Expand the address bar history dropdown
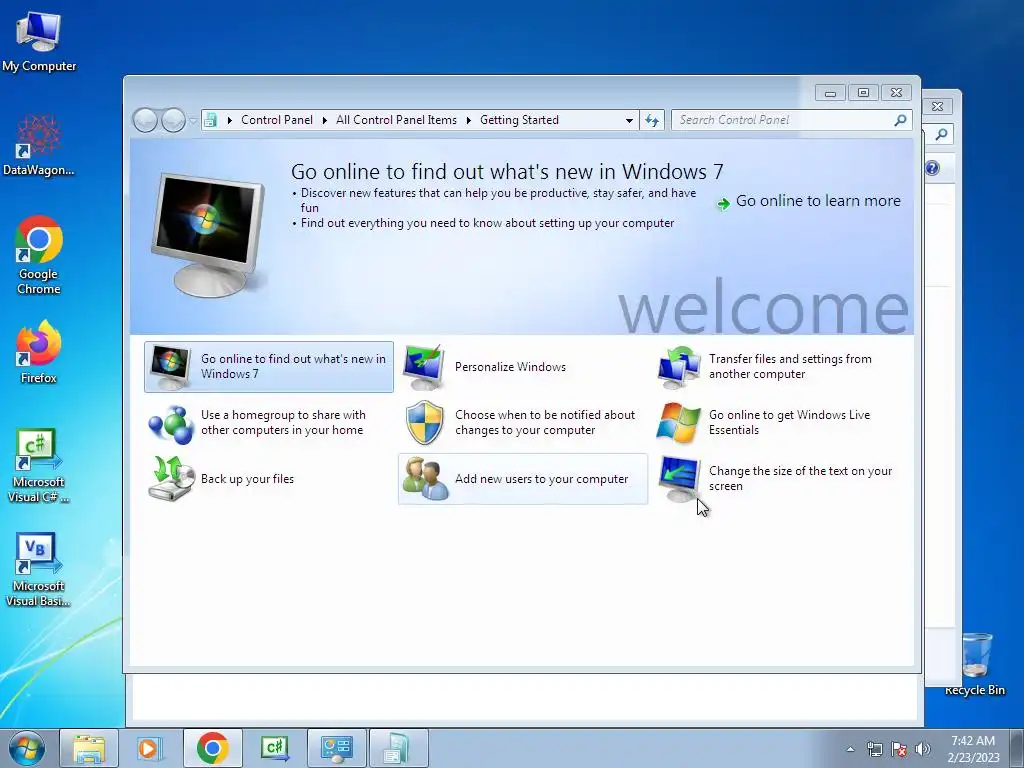1024x768 pixels. tap(629, 120)
